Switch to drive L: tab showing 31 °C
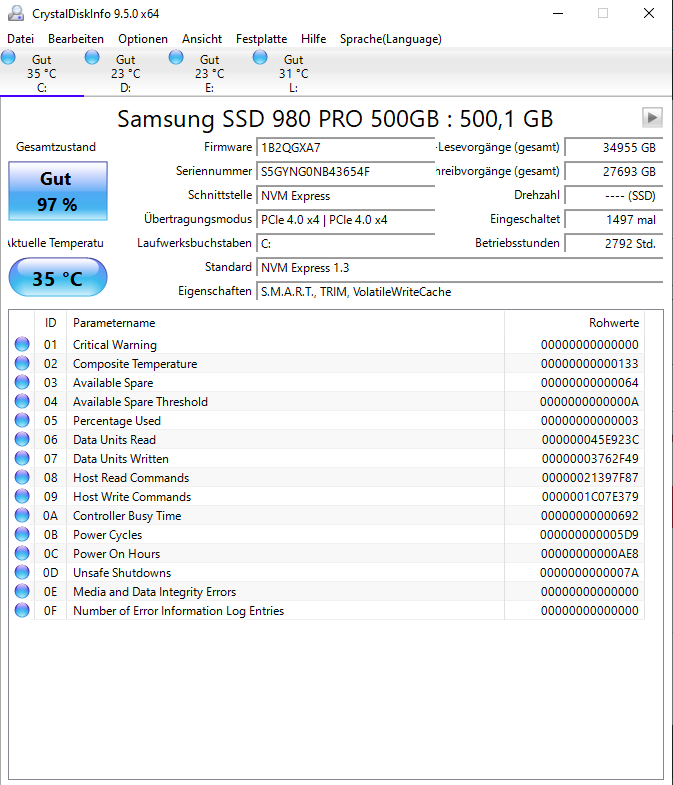 pyautogui.click(x=293, y=73)
